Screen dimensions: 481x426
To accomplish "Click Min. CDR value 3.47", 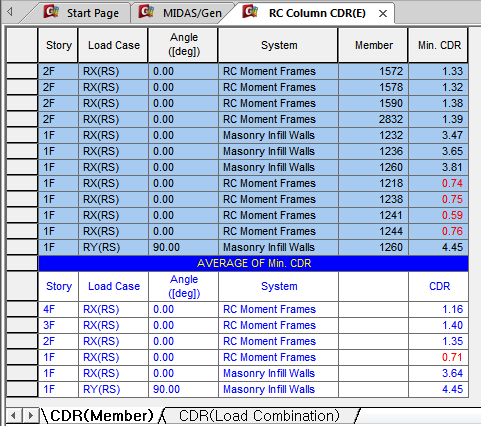I will tap(439, 135).
